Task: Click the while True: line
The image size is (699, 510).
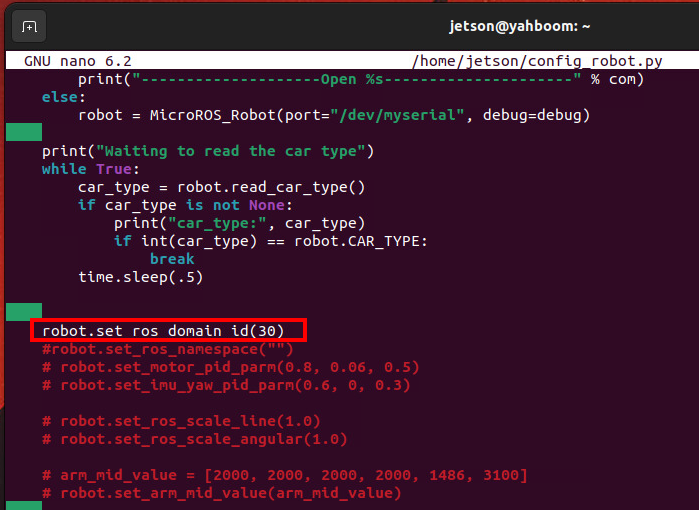Action: click(91, 169)
